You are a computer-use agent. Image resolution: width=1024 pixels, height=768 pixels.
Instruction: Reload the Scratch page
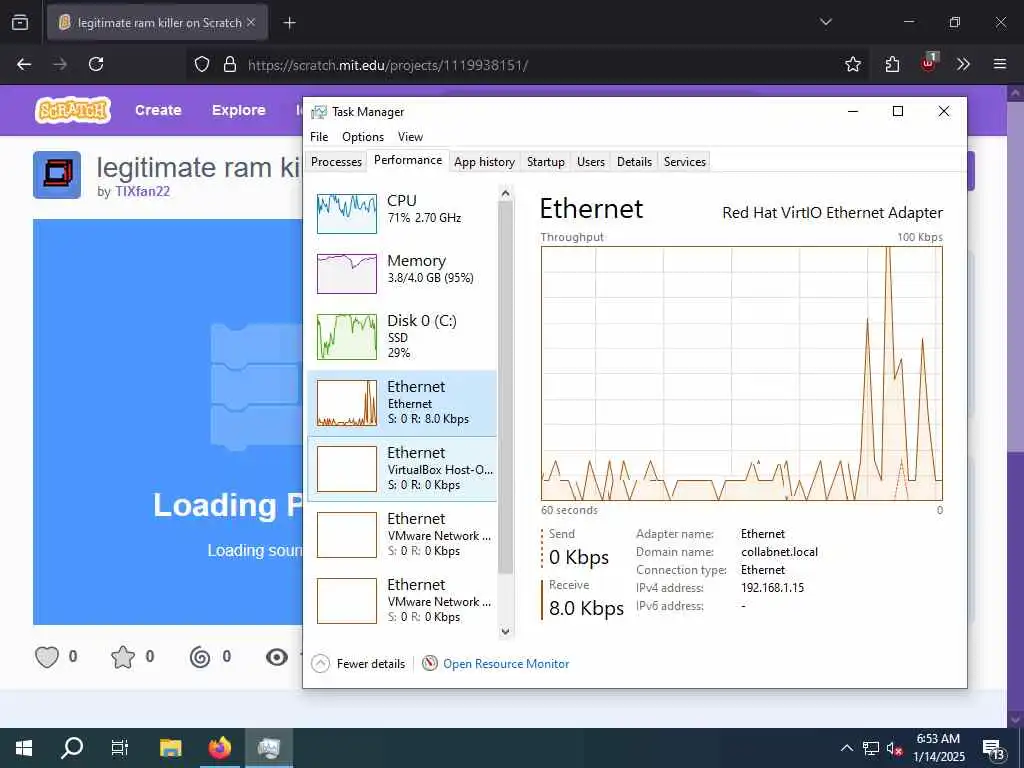click(x=96, y=64)
